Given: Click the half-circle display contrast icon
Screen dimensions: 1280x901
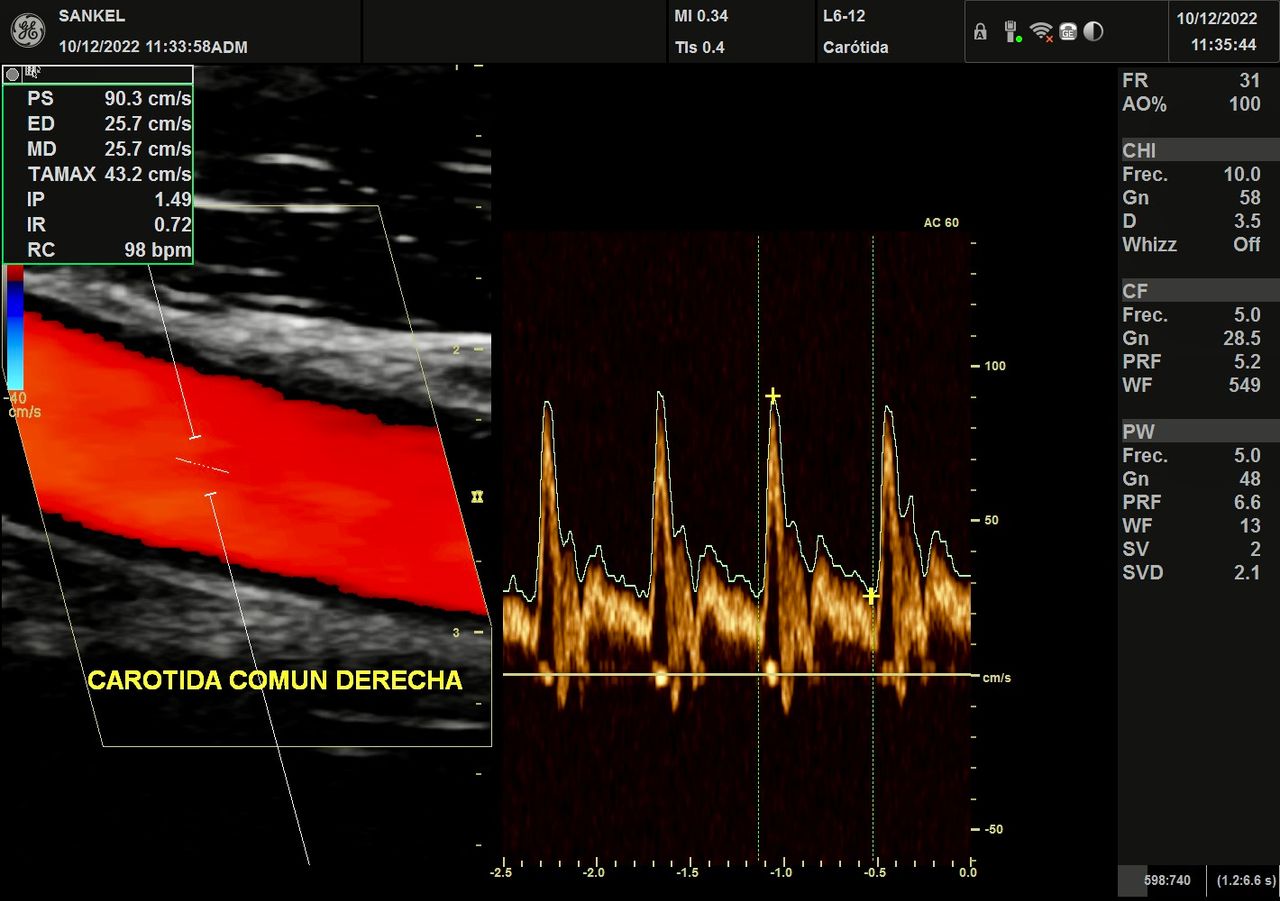Looking at the screenshot, I should tap(1094, 32).
